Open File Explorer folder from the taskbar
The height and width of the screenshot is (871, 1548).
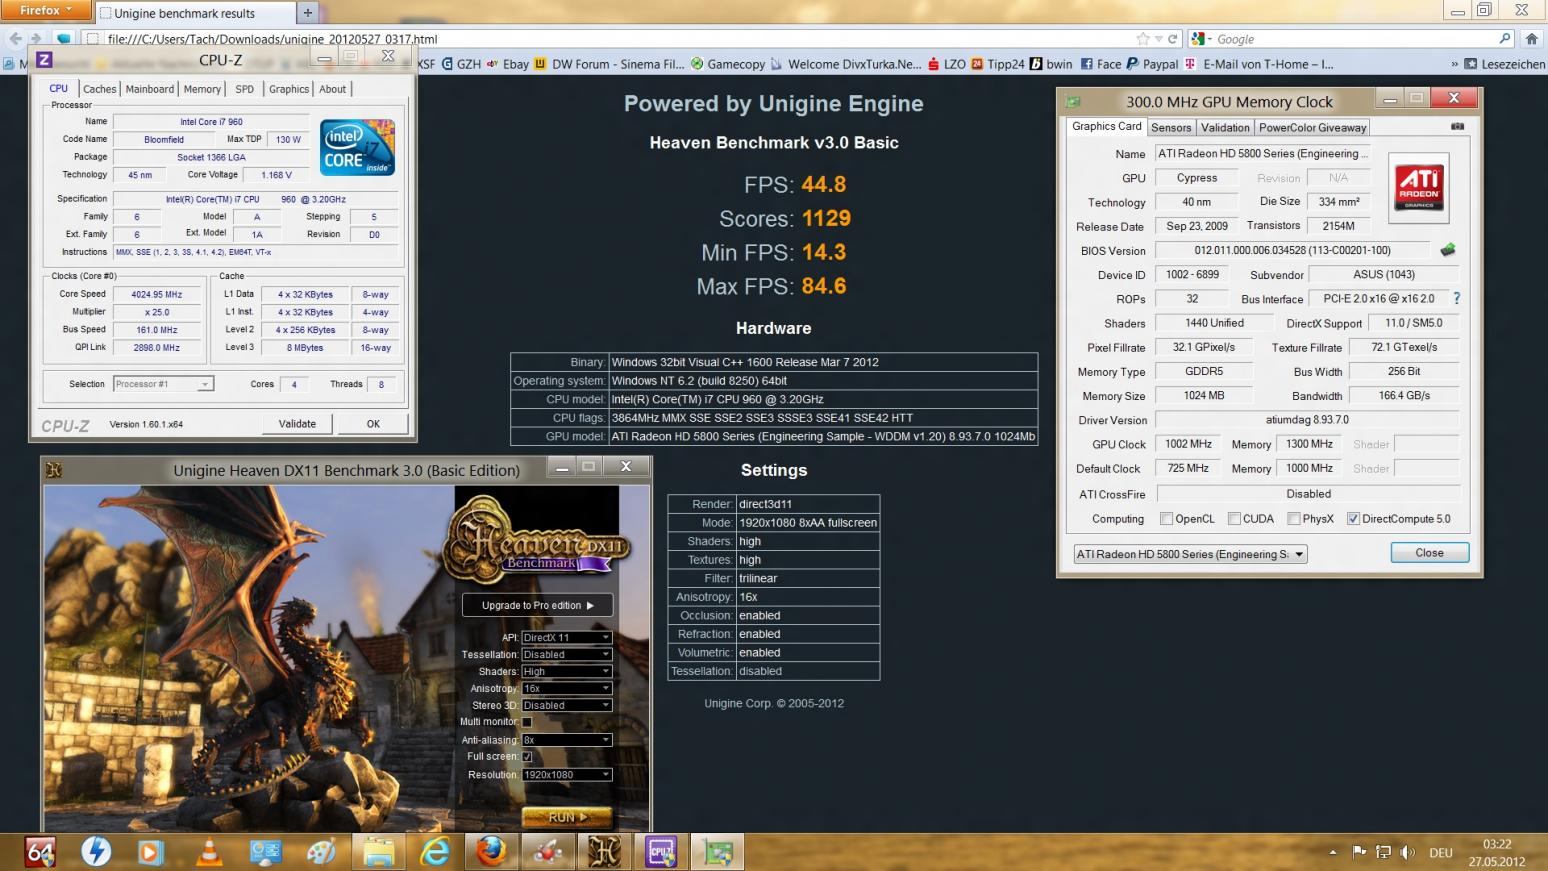(379, 852)
